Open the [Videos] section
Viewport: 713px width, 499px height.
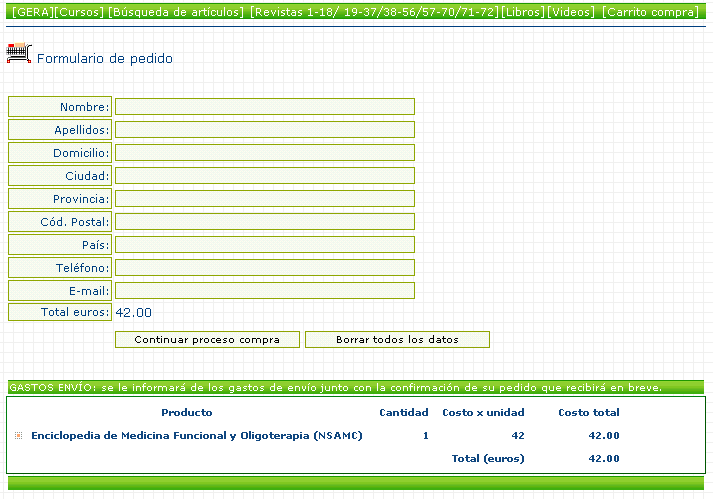coord(571,12)
